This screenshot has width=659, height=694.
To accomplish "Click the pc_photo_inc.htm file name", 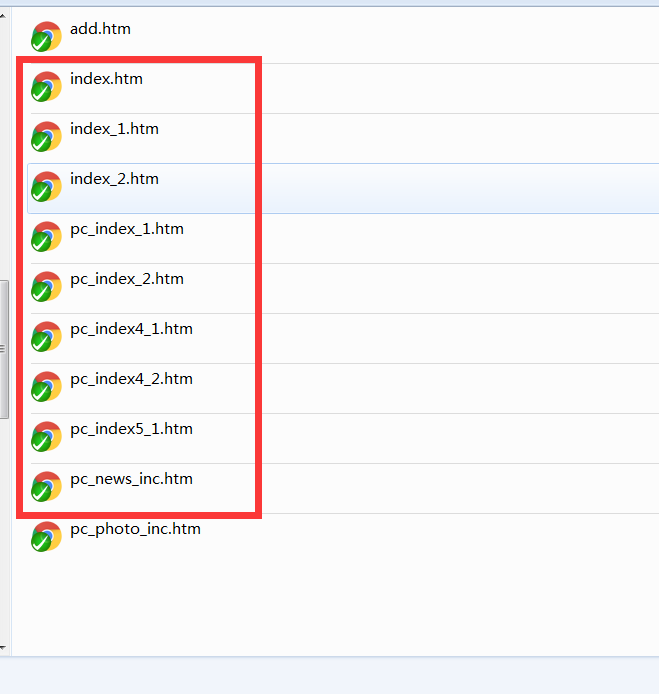I will click(x=135, y=529).
